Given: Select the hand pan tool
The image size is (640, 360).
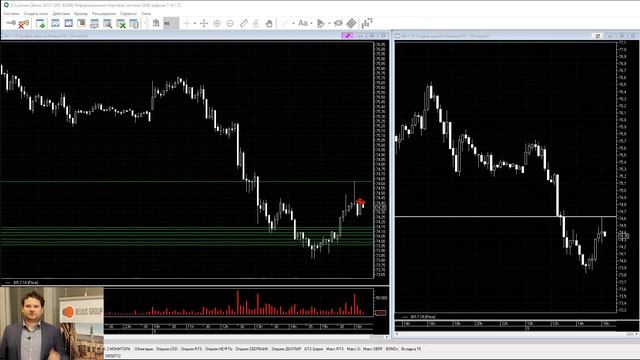Looking at the screenshot, I should coord(269,23).
